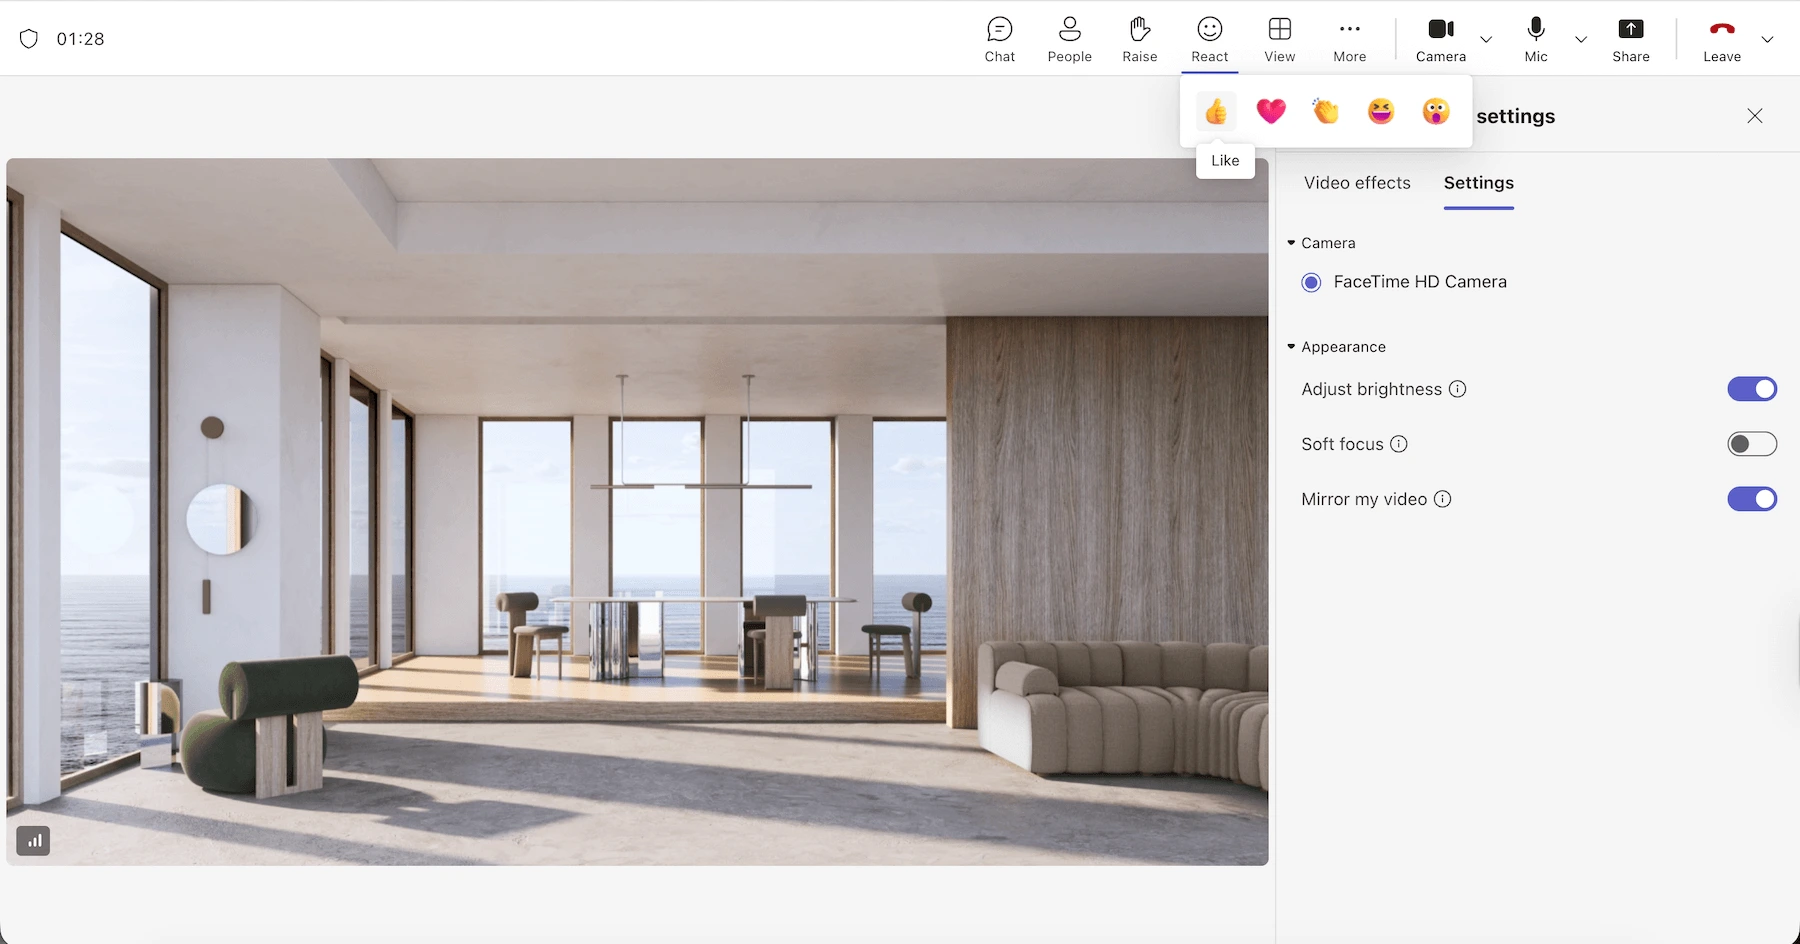Turn off Mirror my video

[x=1751, y=498]
